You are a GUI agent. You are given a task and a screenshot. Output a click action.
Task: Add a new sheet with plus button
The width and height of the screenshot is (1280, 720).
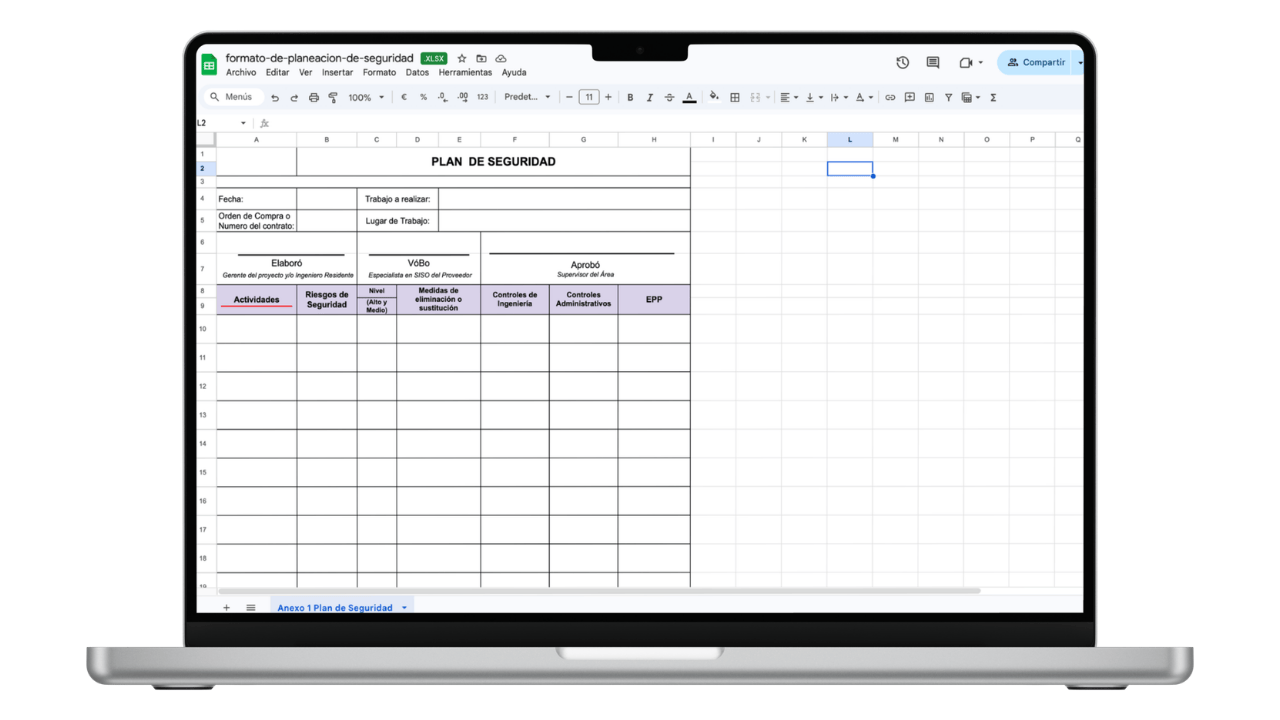(226, 608)
